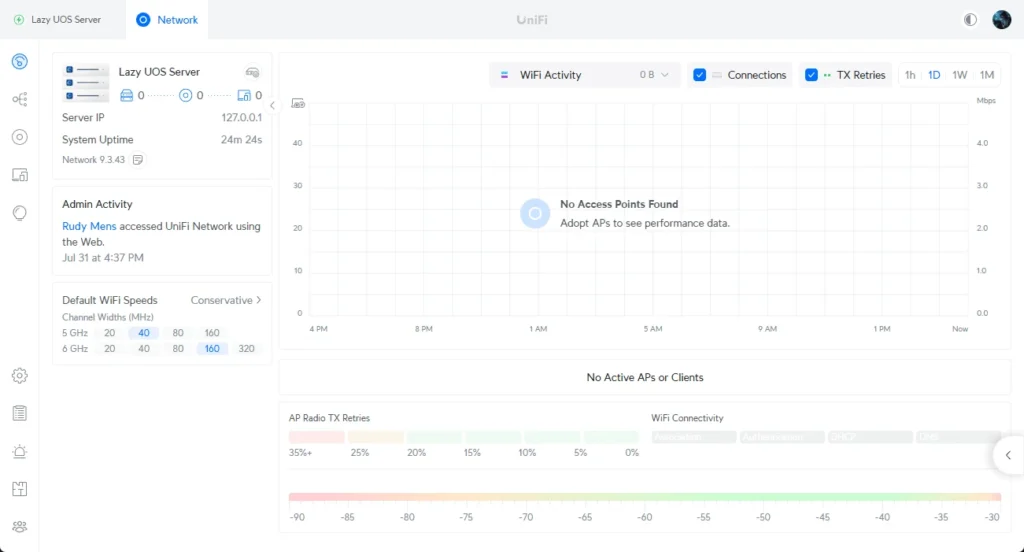1024x552 pixels.
Task: Open the release notes icon beside Network 9.3.43
Action: [138, 160]
